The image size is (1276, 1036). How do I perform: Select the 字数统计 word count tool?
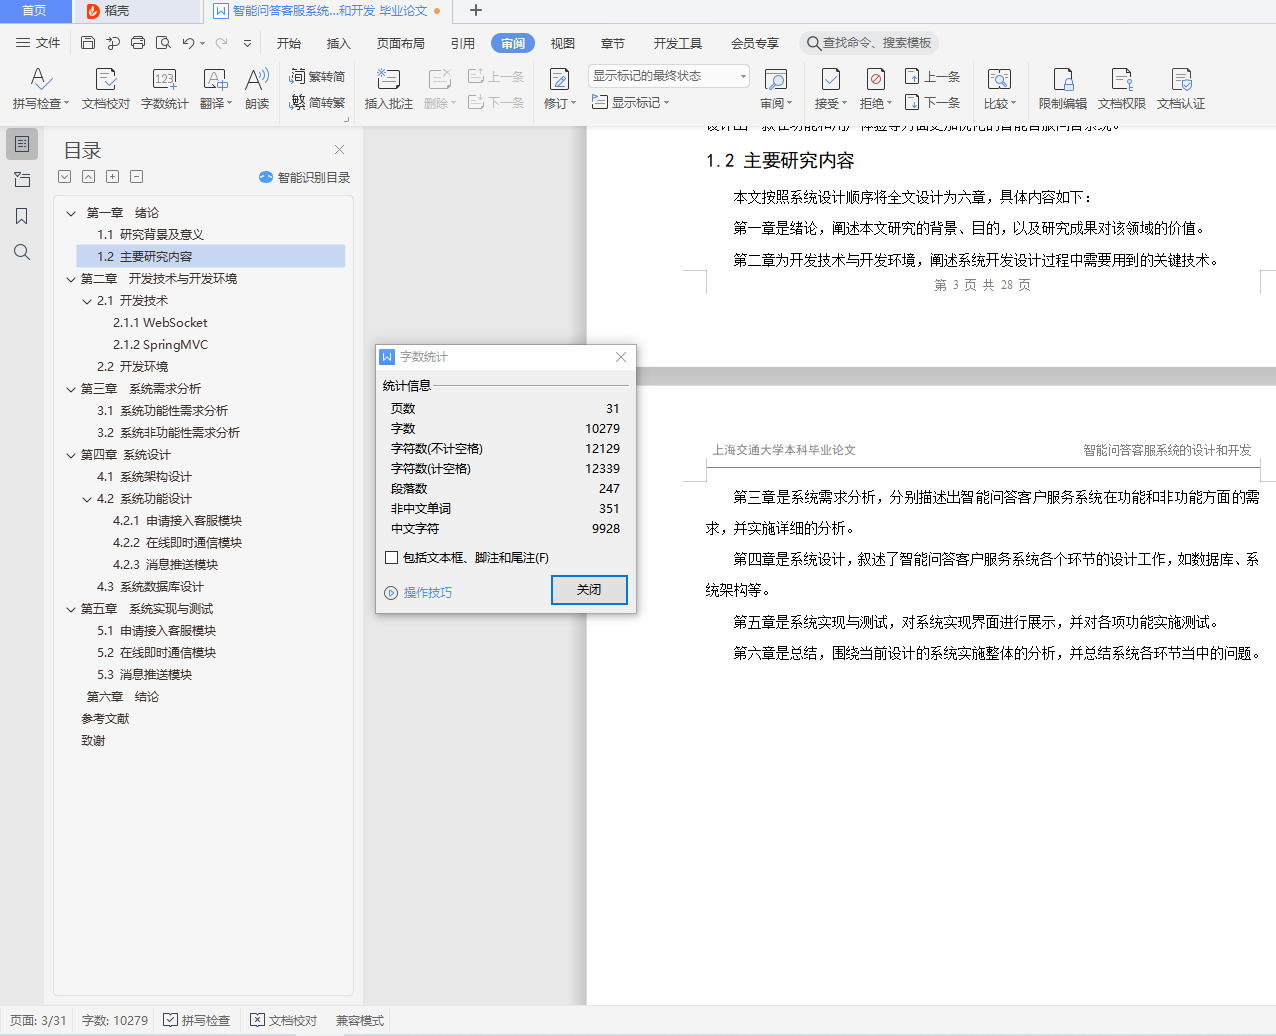[163, 88]
